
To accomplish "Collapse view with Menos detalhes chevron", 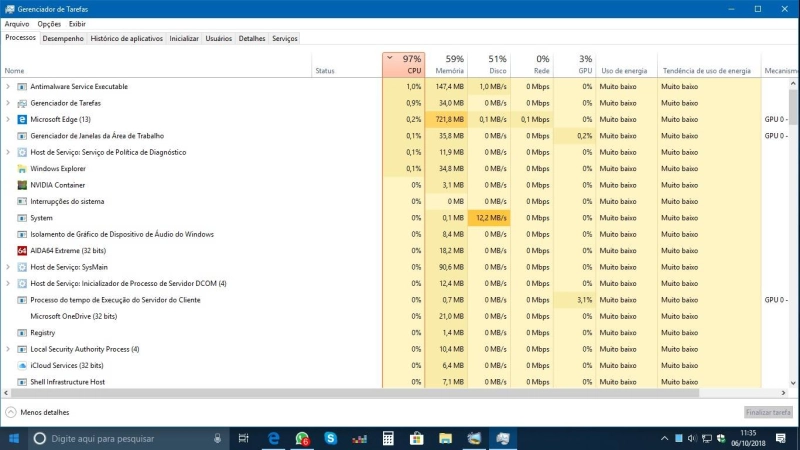I will coord(11,412).
